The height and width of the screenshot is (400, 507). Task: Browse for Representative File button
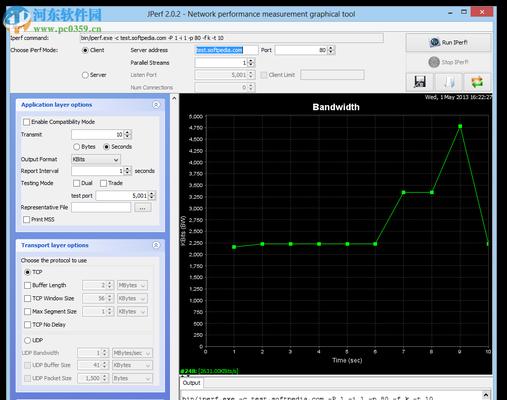click(143, 208)
